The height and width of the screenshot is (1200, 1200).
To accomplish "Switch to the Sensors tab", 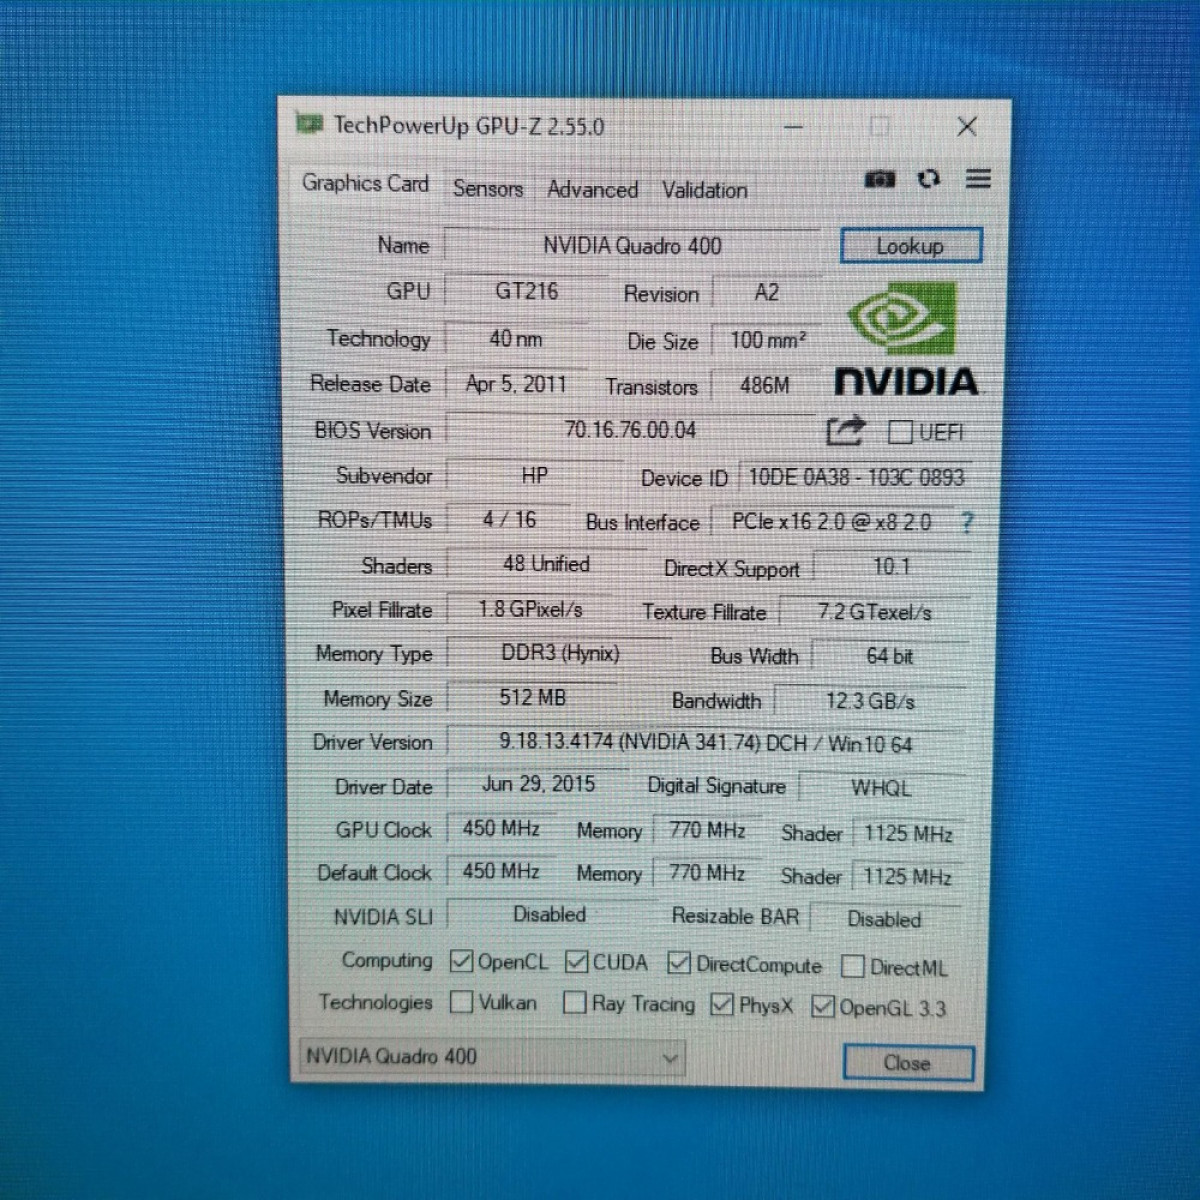I will [x=488, y=188].
